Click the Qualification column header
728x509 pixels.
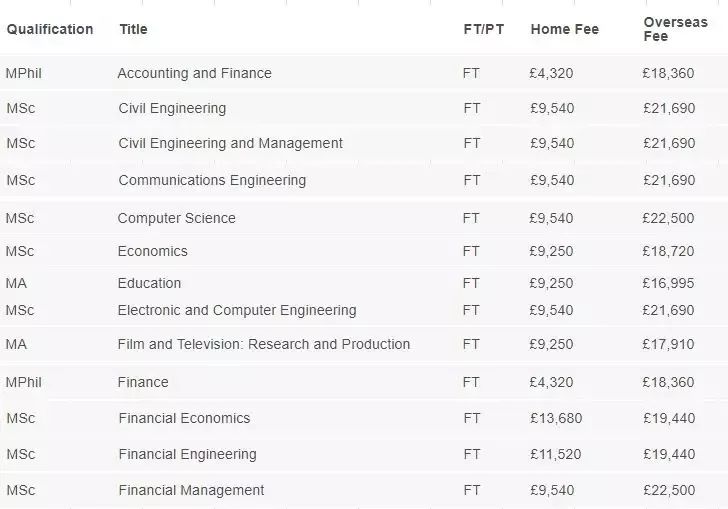[x=50, y=29]
